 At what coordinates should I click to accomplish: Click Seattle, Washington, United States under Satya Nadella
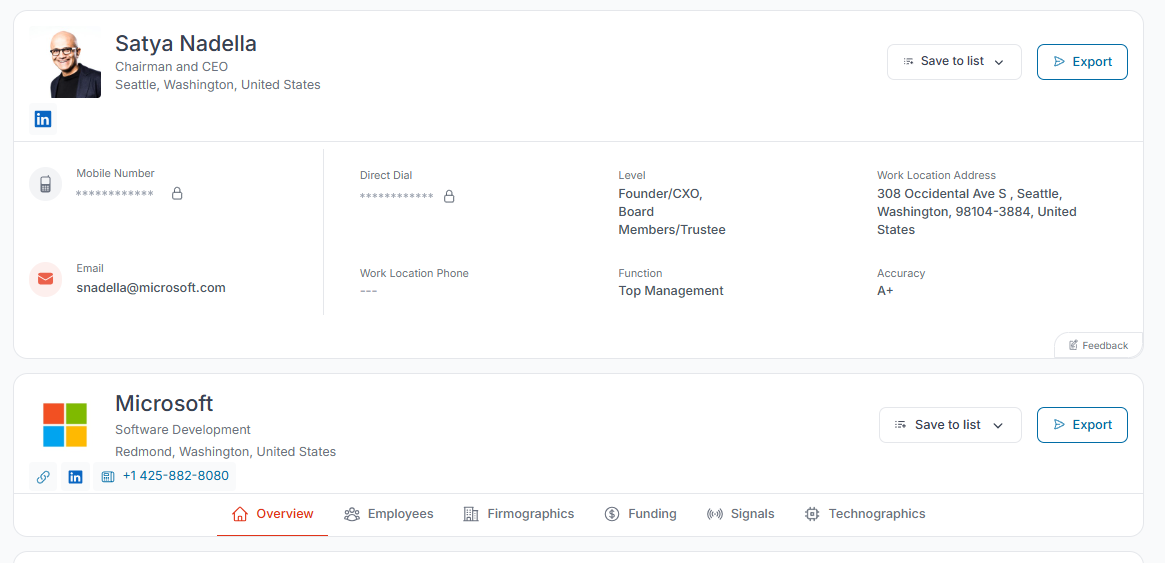click(x=218, y=85)
